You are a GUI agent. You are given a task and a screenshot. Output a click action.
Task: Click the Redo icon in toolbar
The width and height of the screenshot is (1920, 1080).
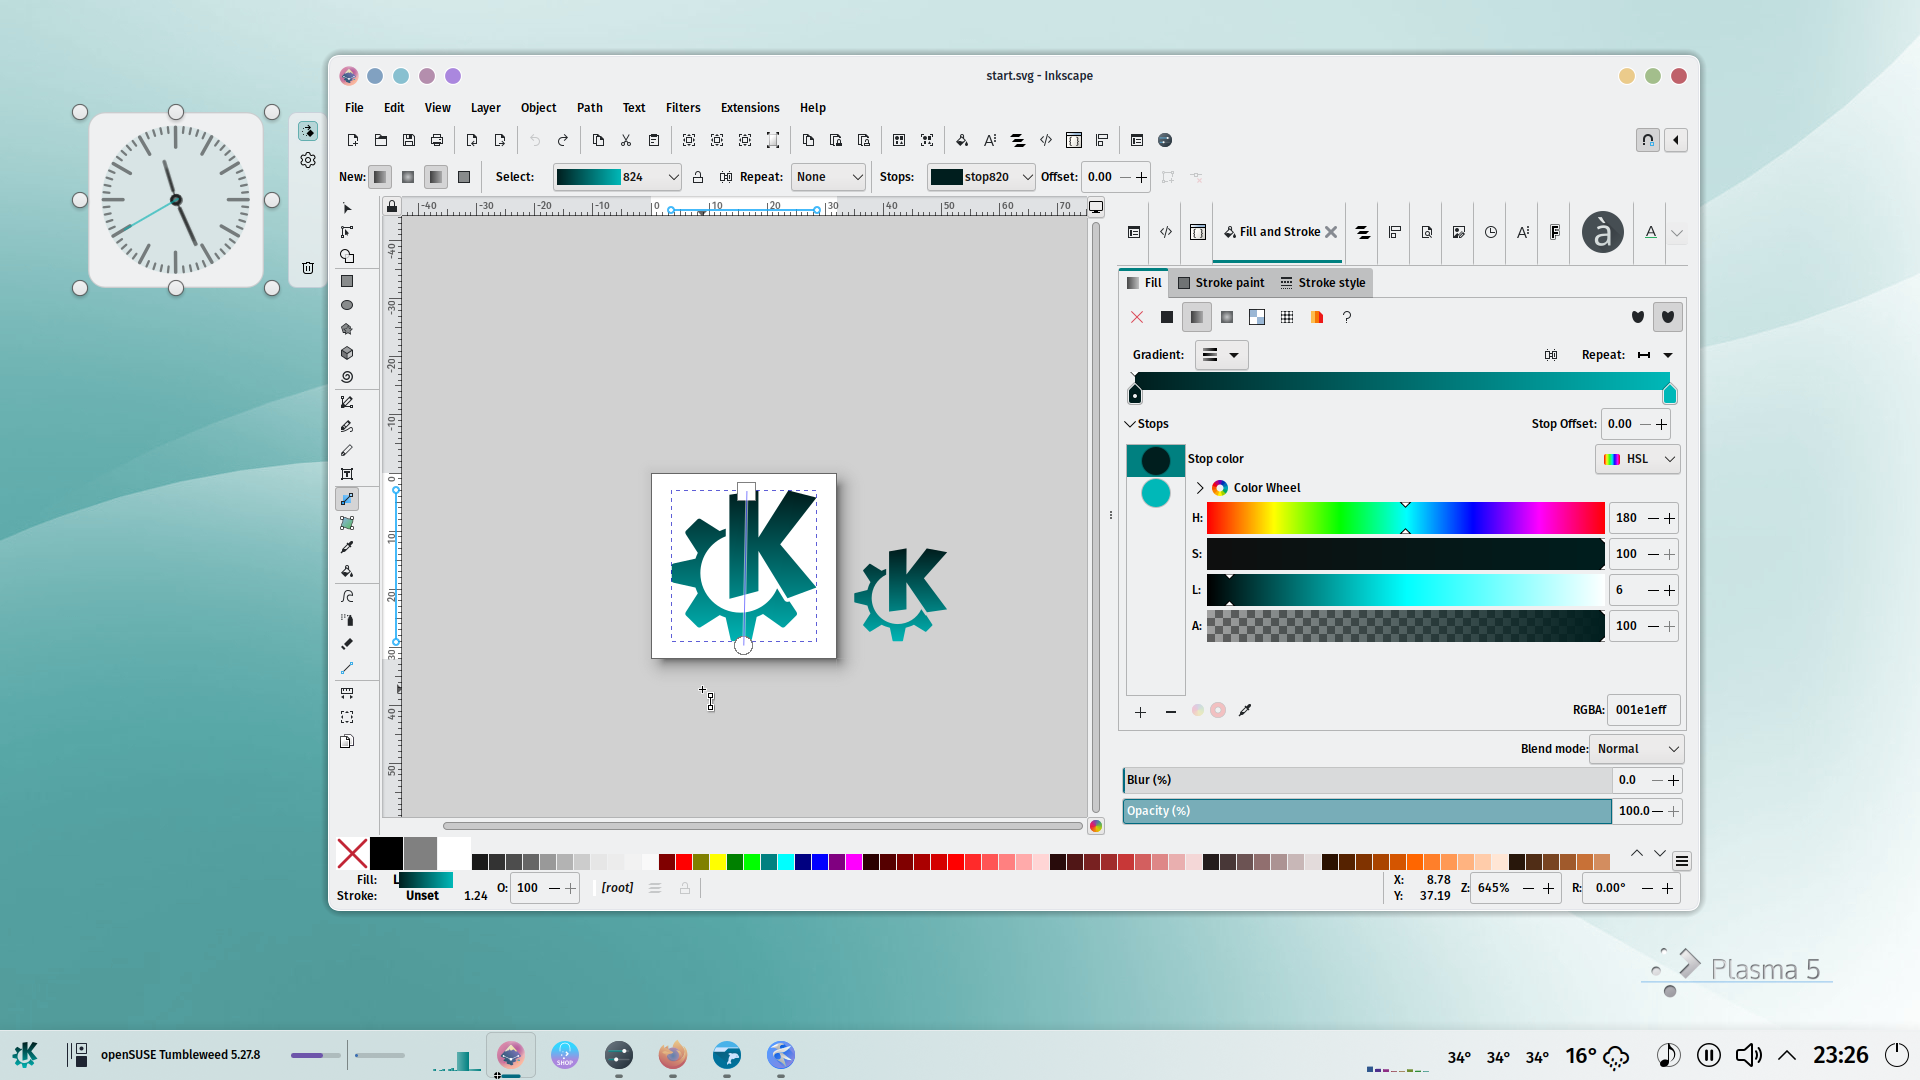click(x=563, y=140)
